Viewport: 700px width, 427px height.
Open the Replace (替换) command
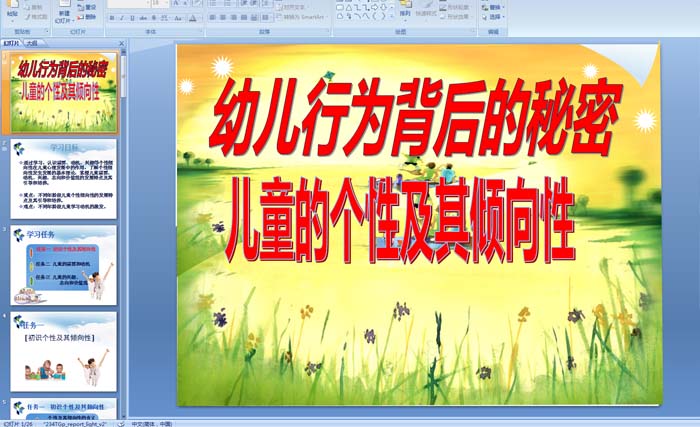pyautogui.click(x=492, y=8)
